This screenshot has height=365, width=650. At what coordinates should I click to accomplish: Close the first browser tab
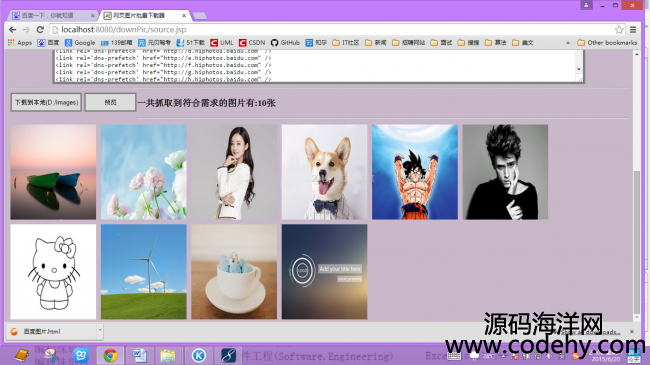92,15
